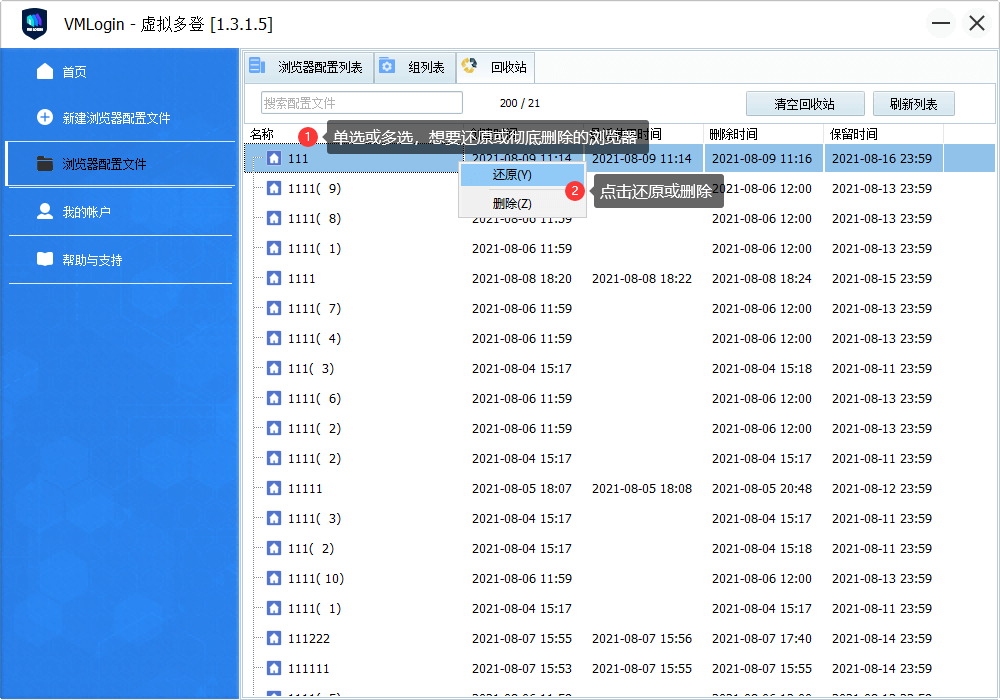Select the profile icon of 111( 3)

[x=274, y=368]
